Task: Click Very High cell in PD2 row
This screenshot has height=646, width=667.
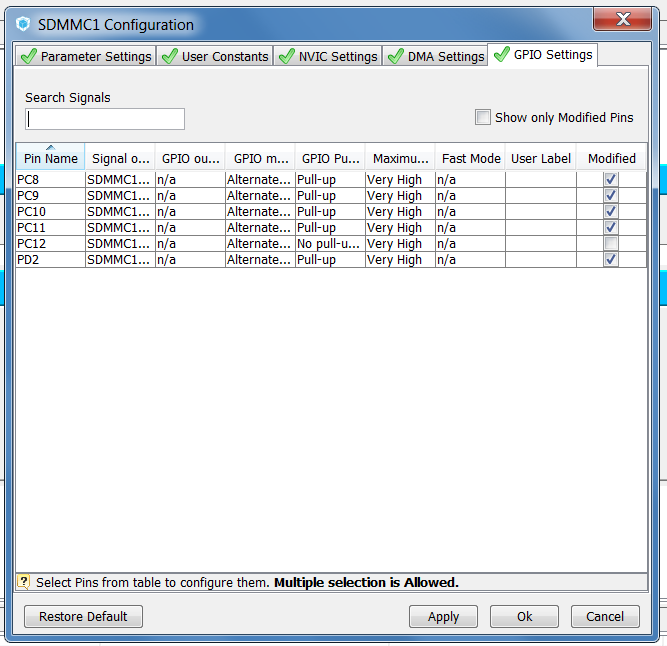Action: [x=400, y=259]
